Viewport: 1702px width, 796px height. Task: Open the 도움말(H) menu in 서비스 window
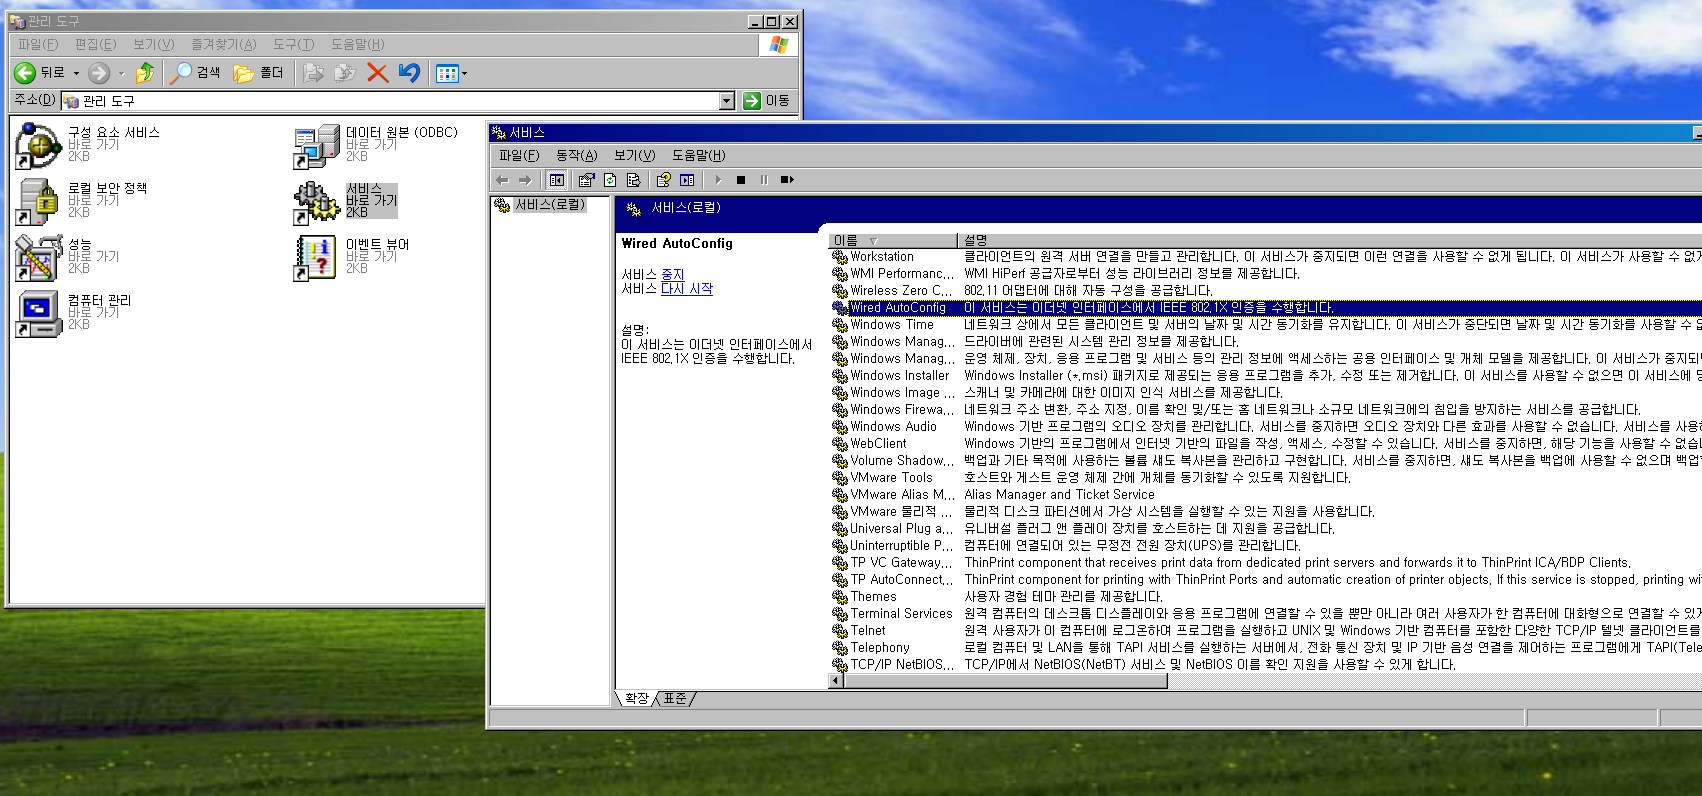(x=698, y=155)
